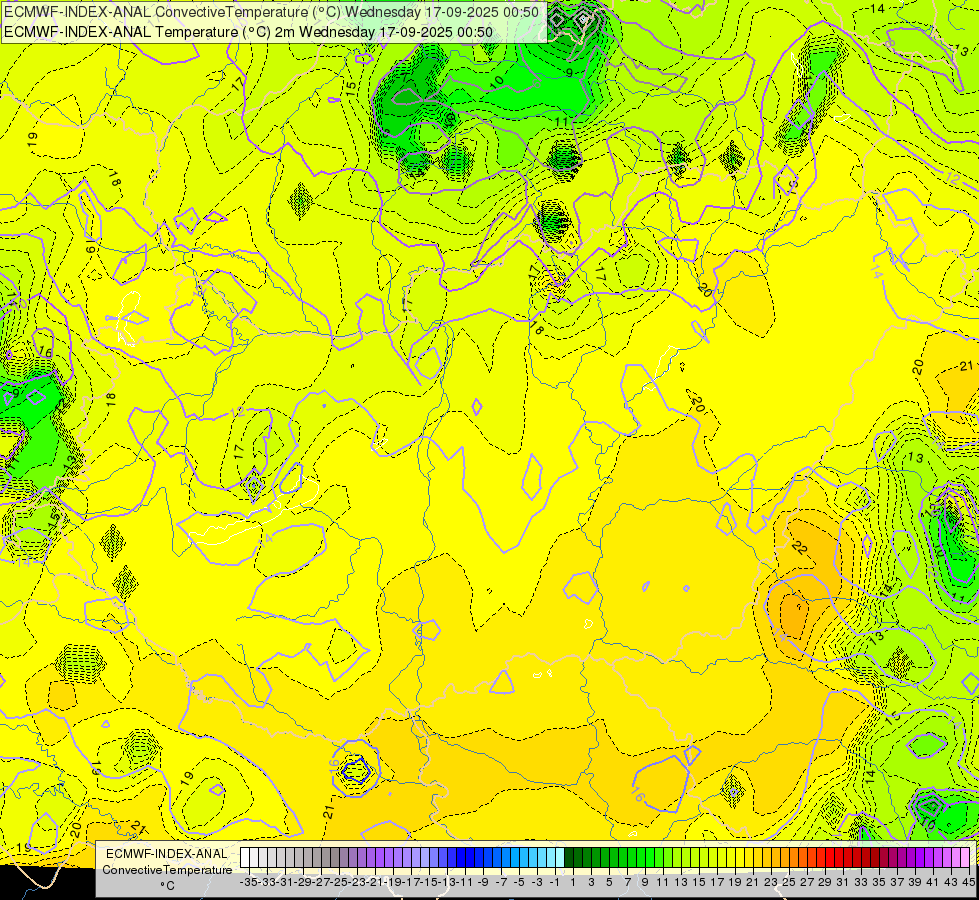979x900 pixels.
Task: Click legend scale value 41
Action: [933, 883]
